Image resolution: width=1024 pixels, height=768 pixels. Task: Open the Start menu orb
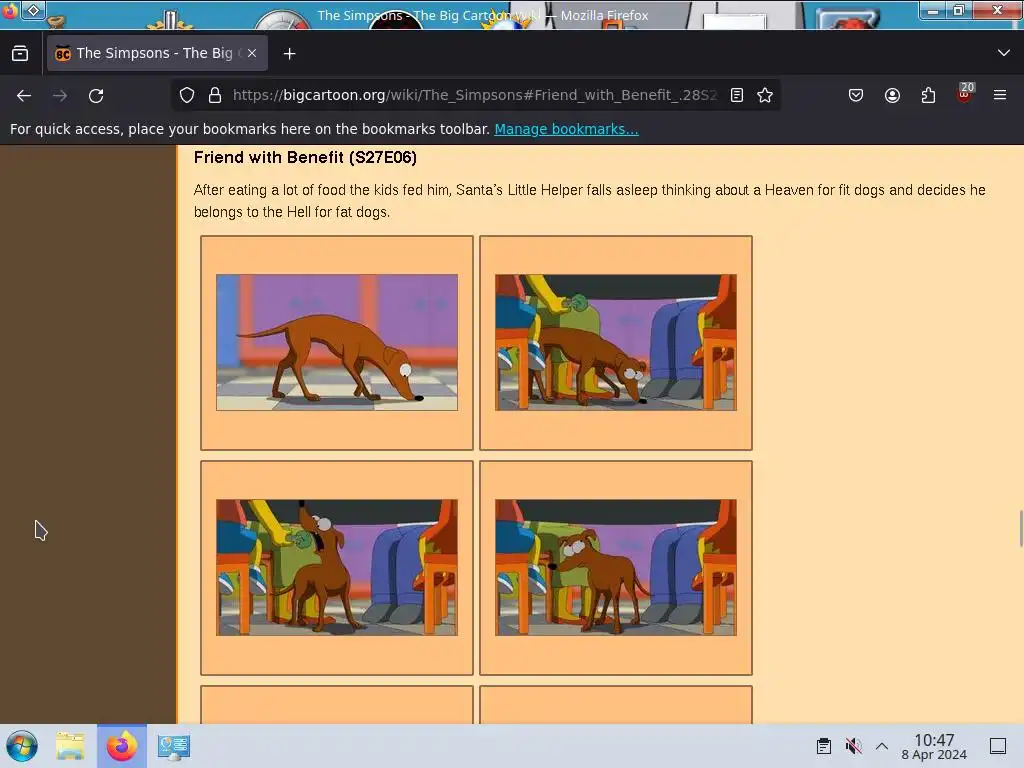[x=22, y=746]
